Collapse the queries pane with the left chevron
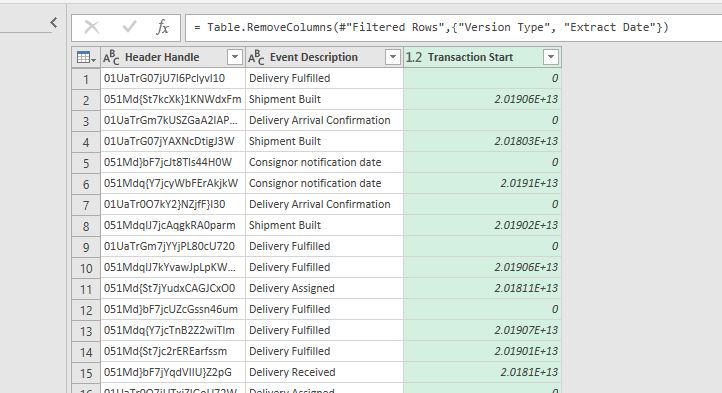This screenshot has width=722, height=393. pyautogui.click(x=54, y=22)
